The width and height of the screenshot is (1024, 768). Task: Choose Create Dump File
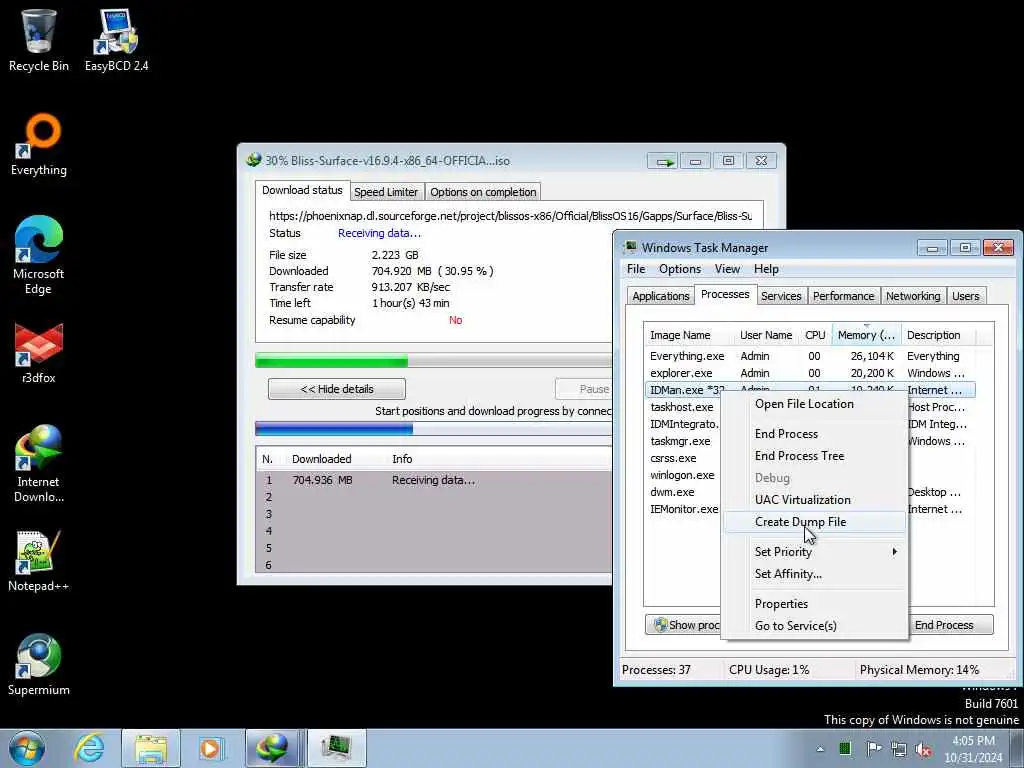(814, 522)
